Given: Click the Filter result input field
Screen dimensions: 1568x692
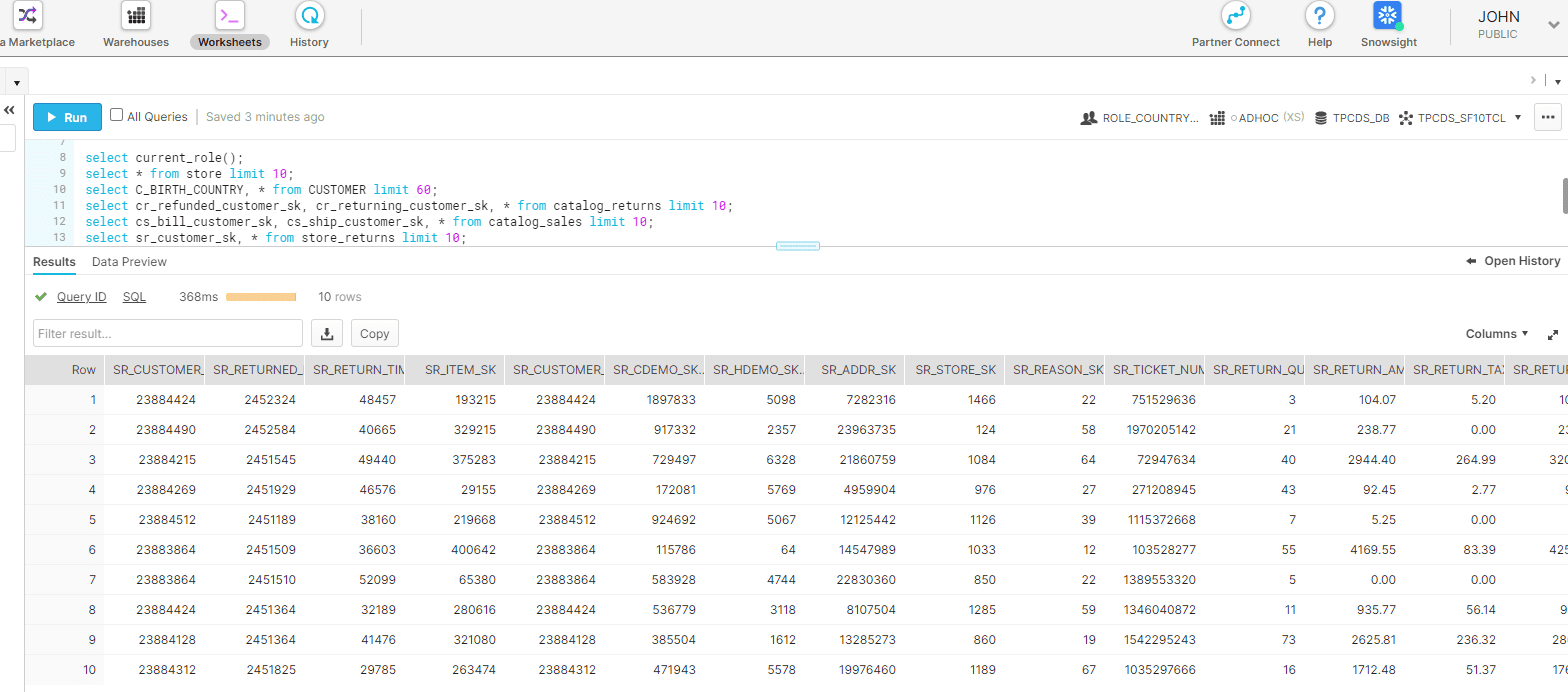Looking at the screenshot, I should click(x=168, y=333).
